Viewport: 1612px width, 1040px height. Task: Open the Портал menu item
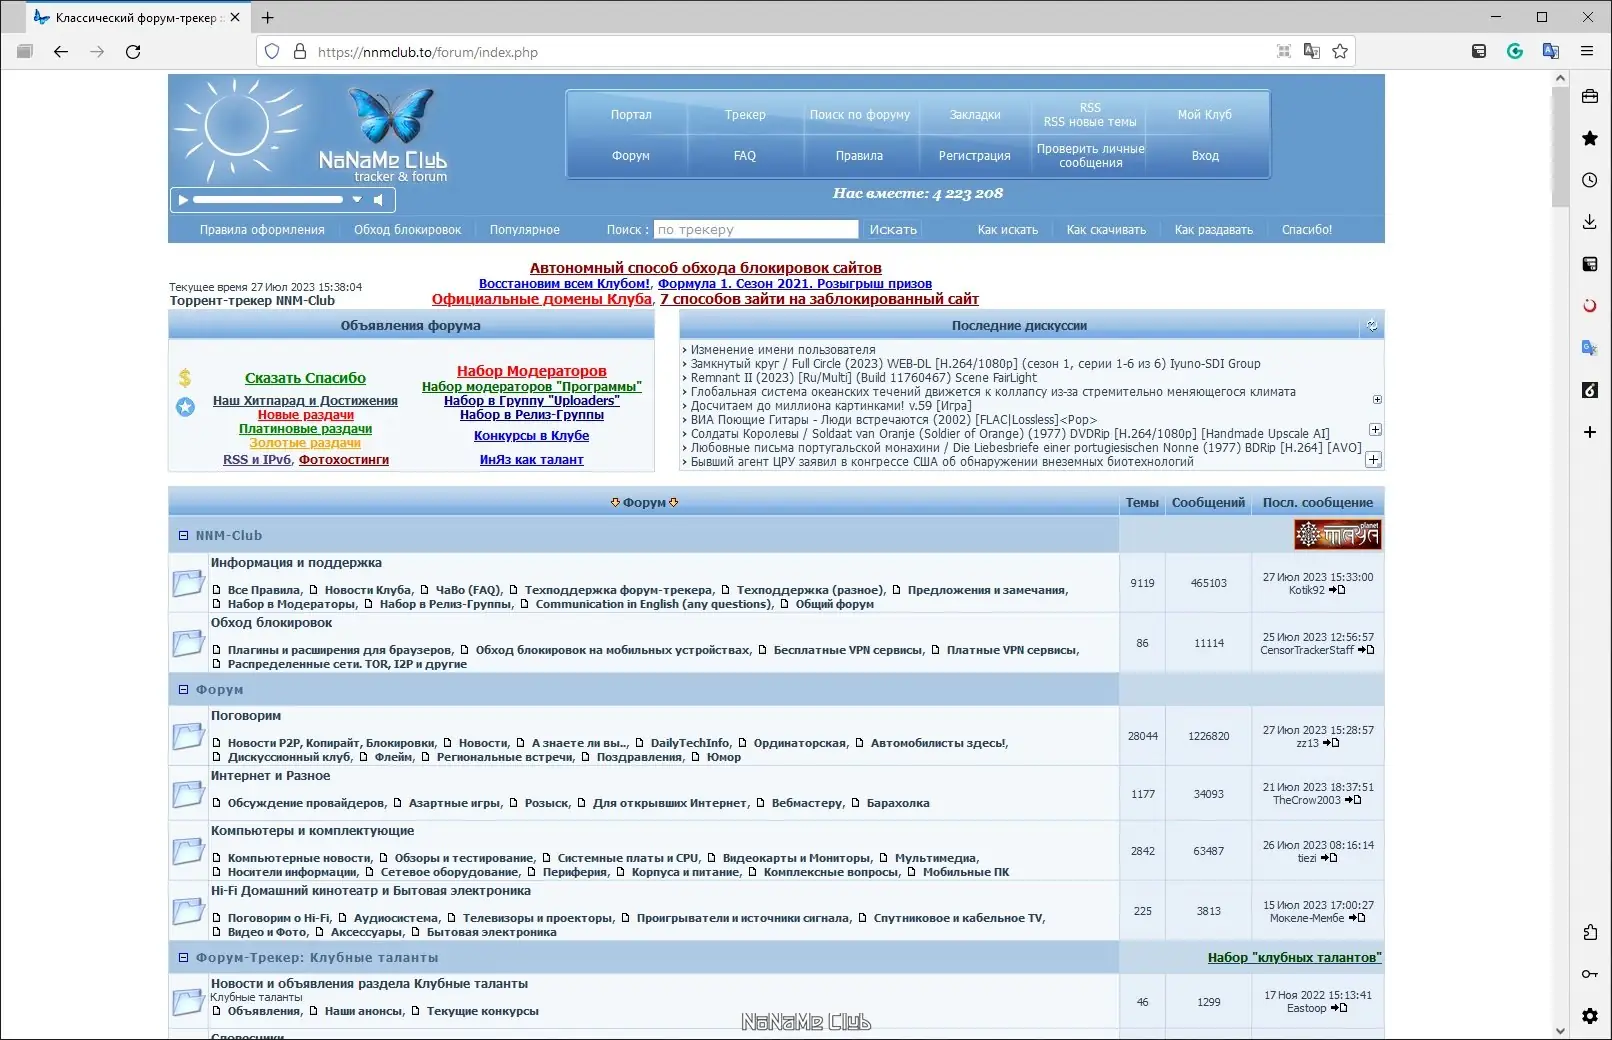pyautogui.click(x=631, y=115)
